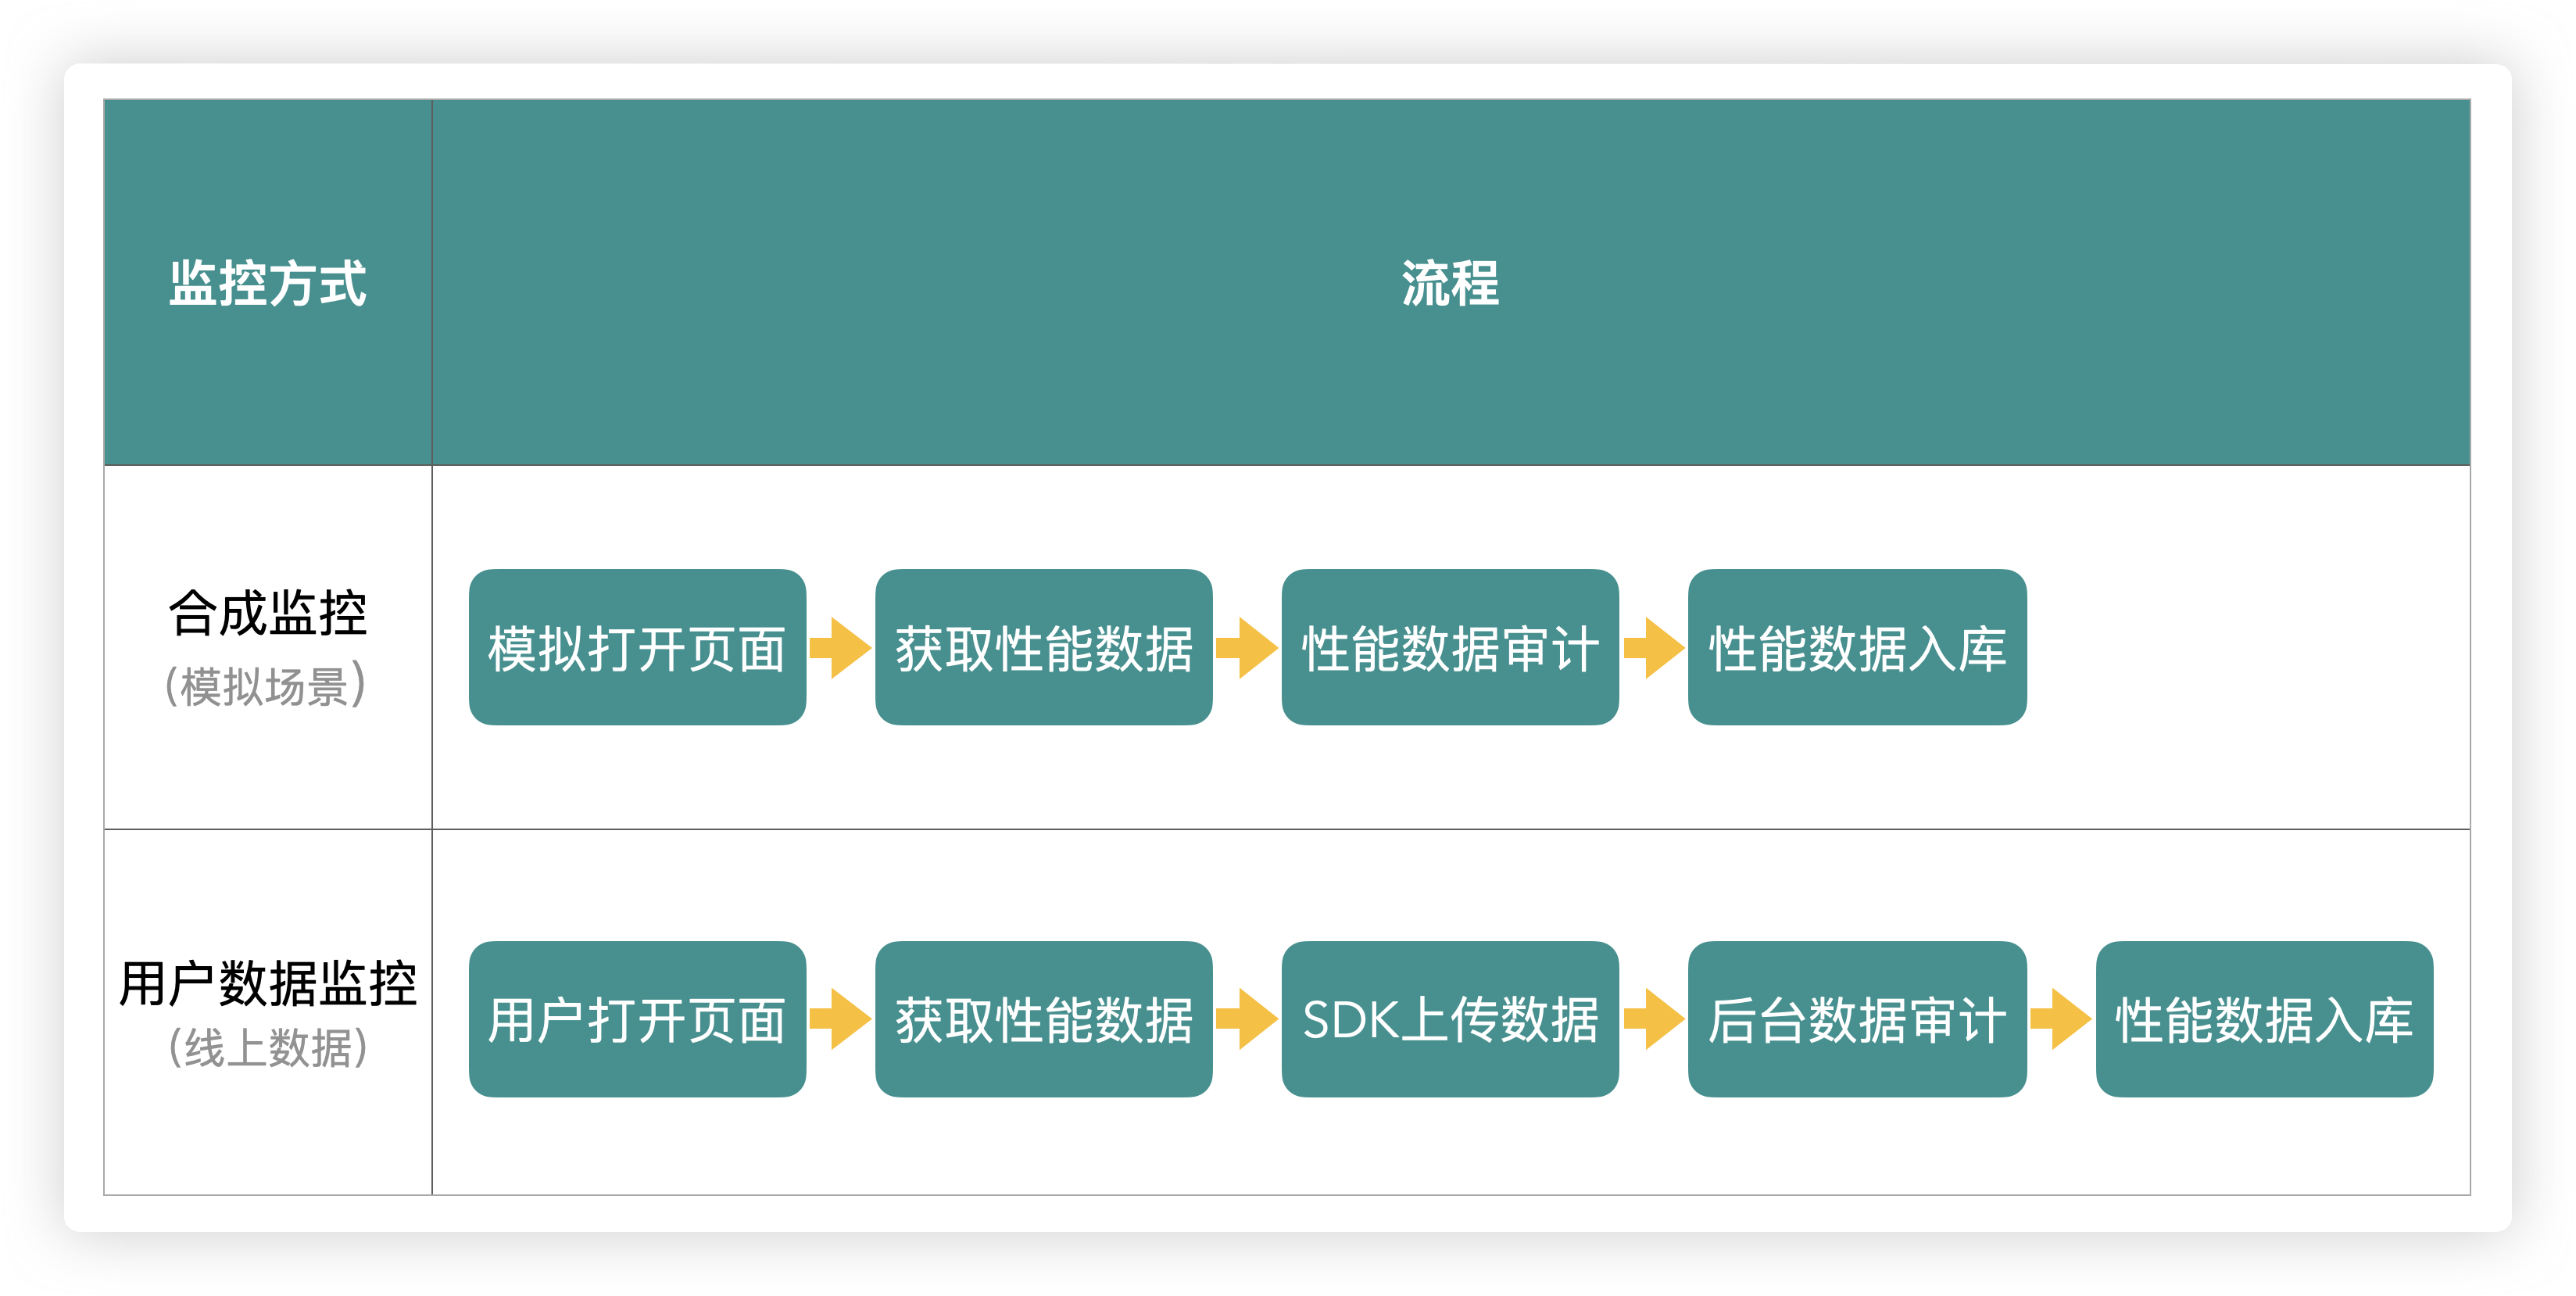Click the arrow after 后台数据审计

click(2061, 1019)
